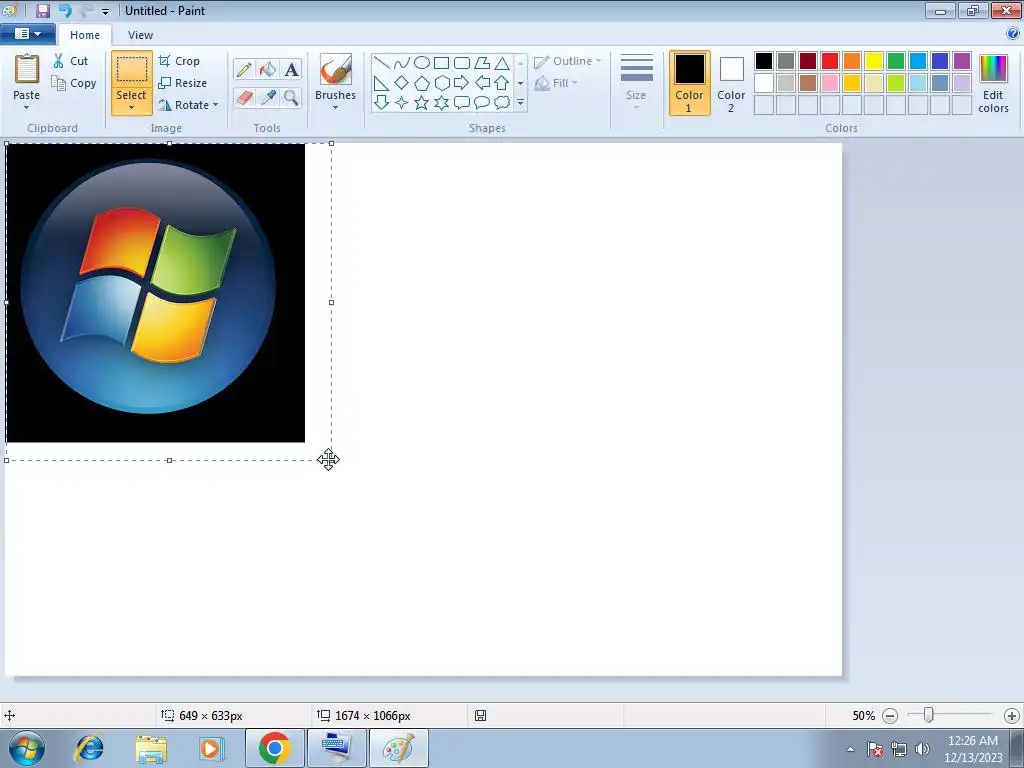This screenshot has height=768, width=1024.
Task: Choose the Hexagon shape
Action: [x=441, y=83]
